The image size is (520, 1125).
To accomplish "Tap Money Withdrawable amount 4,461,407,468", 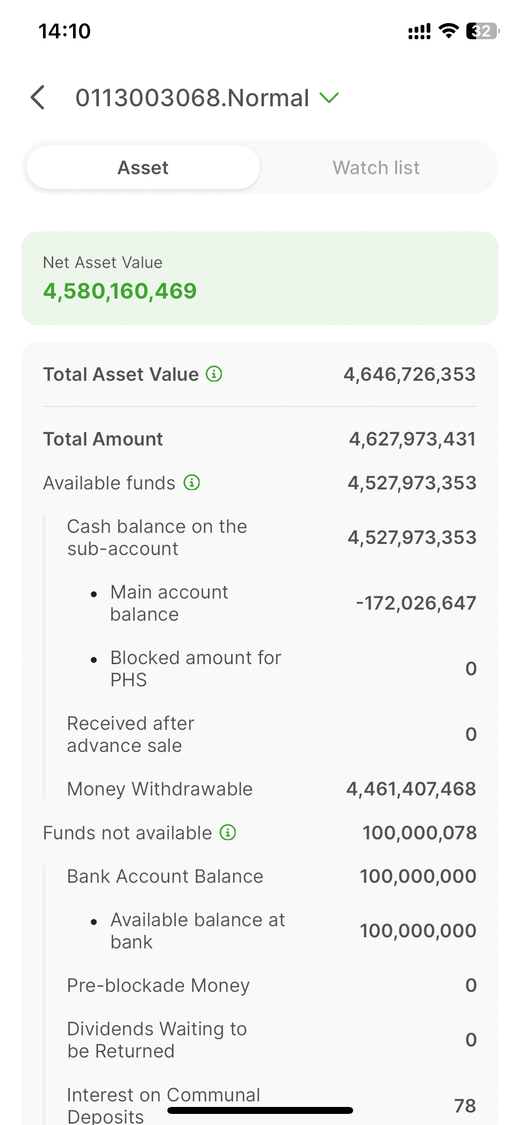I will click(x=411, y=789).
